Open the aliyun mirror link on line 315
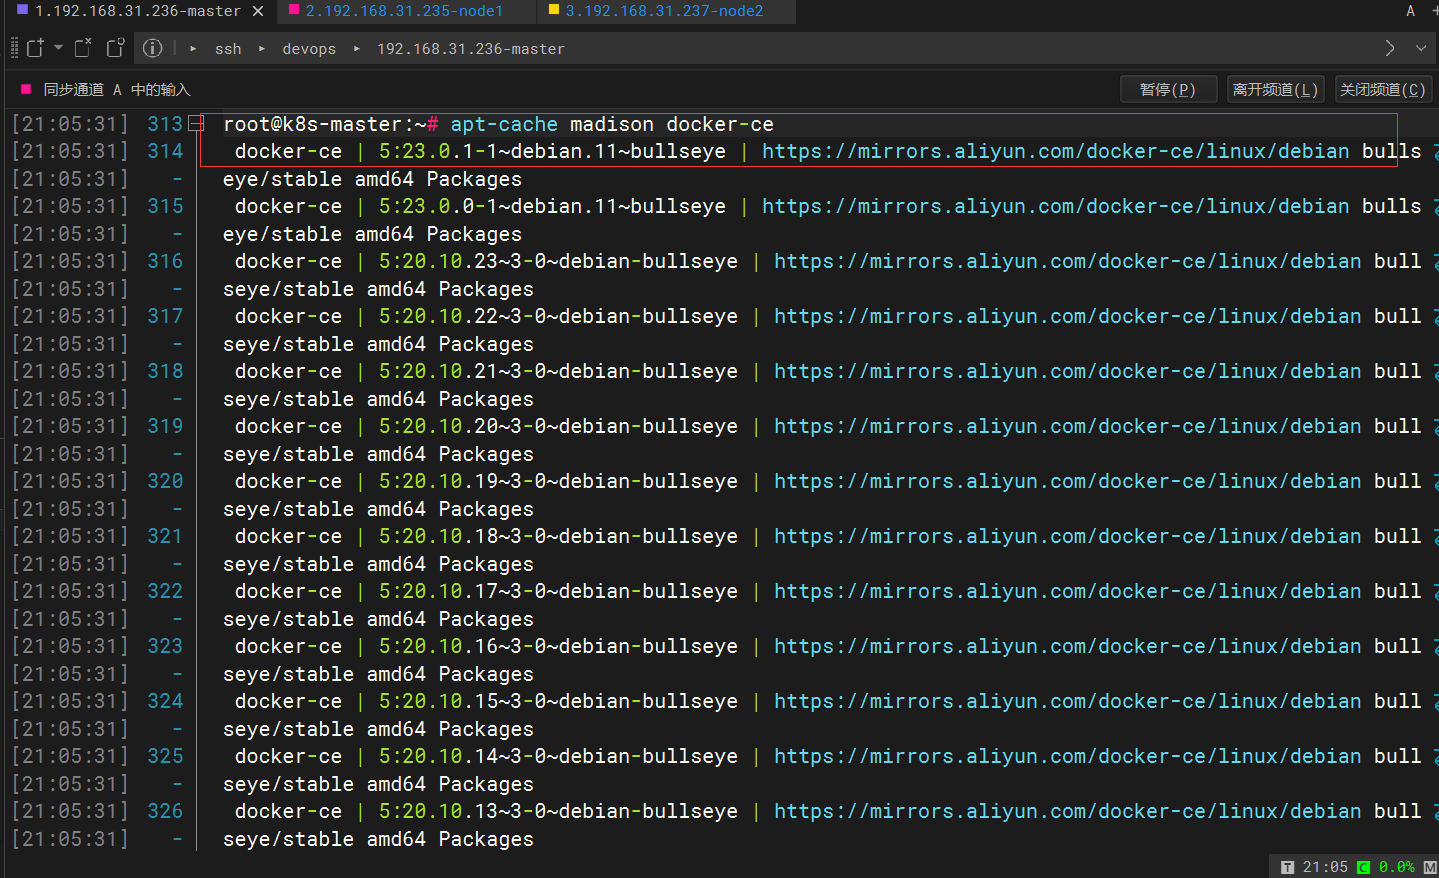 pos(1056,206)
